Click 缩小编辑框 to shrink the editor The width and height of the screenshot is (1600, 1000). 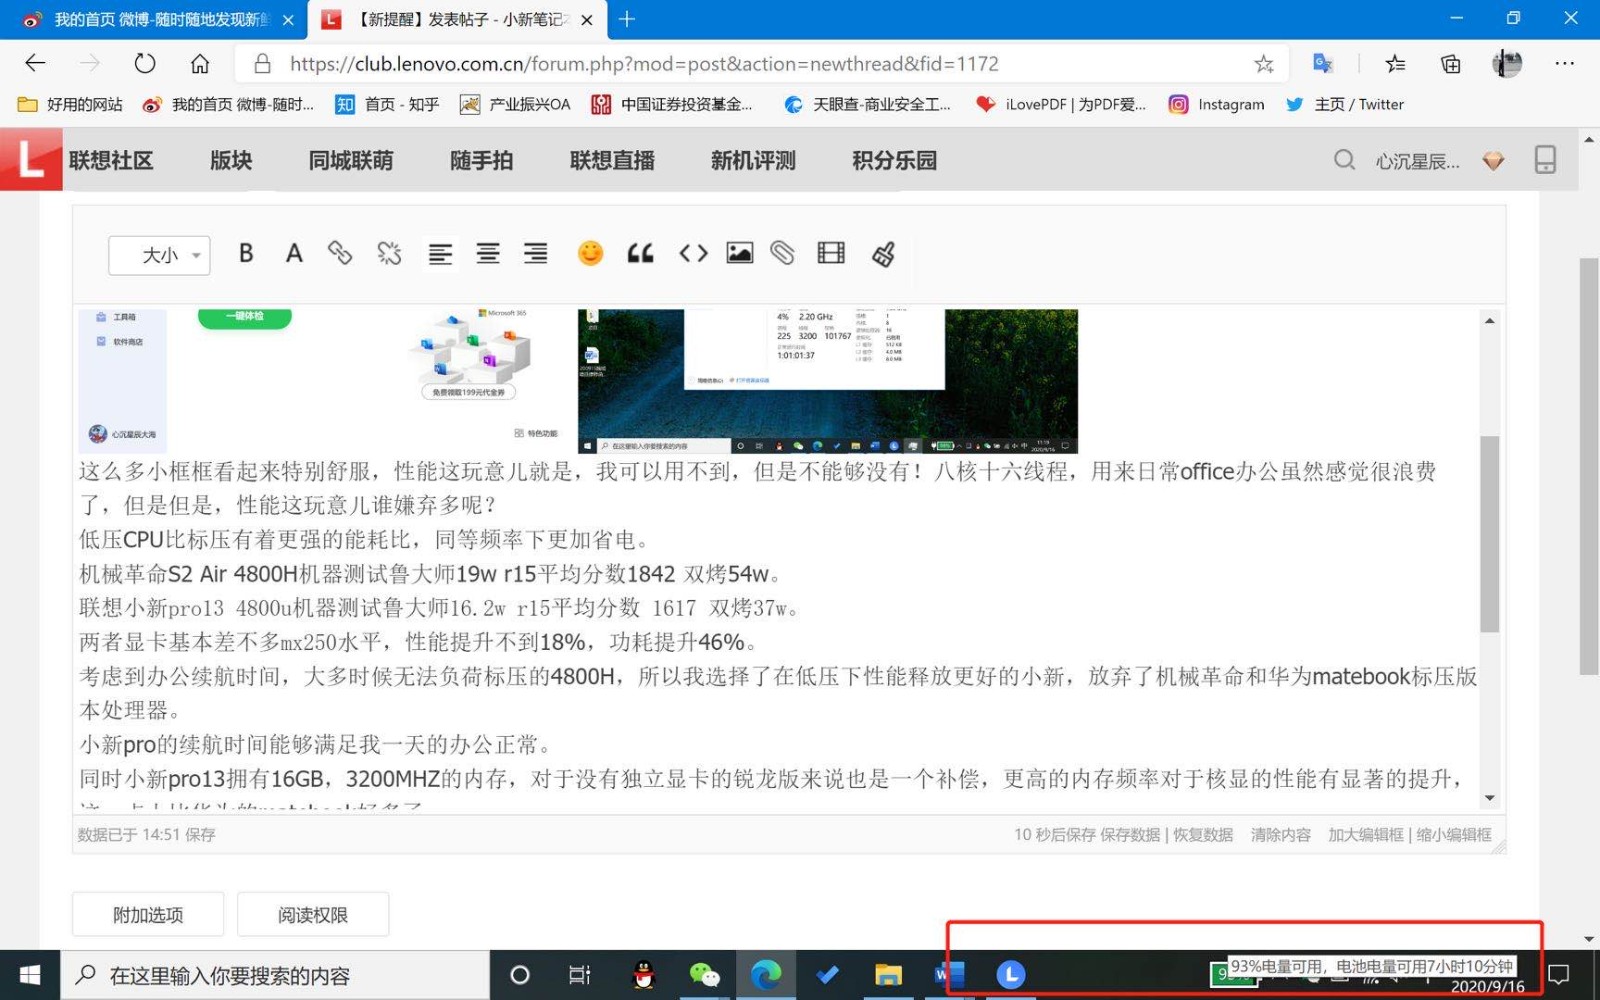[1454, 834]
